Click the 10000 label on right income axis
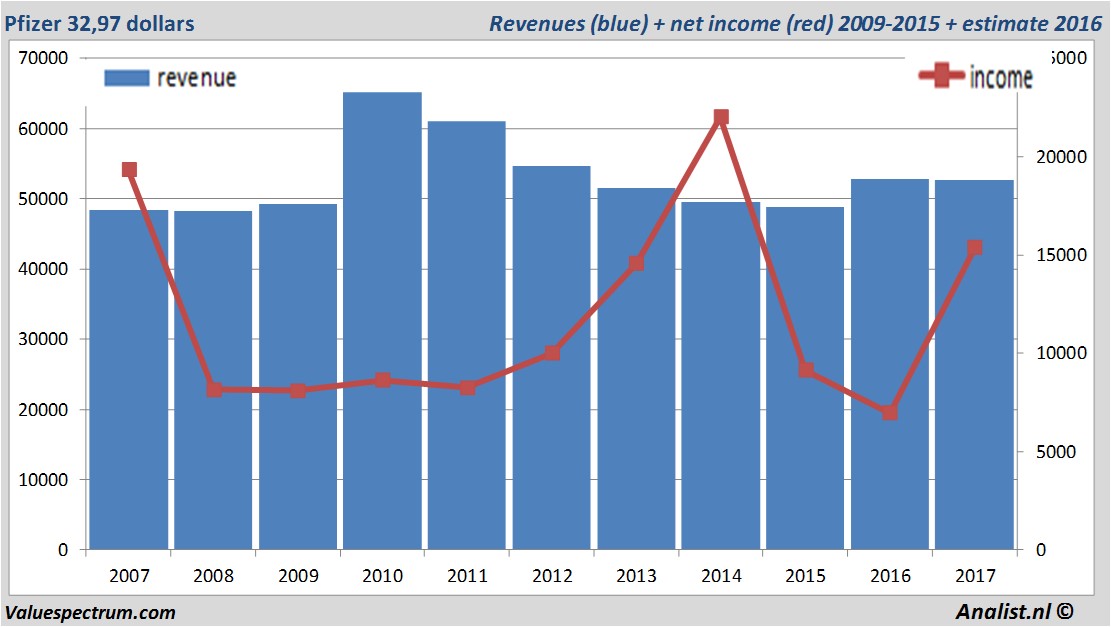The height and width of the screenshot is (627, 1111). [x=1061, y=353]
